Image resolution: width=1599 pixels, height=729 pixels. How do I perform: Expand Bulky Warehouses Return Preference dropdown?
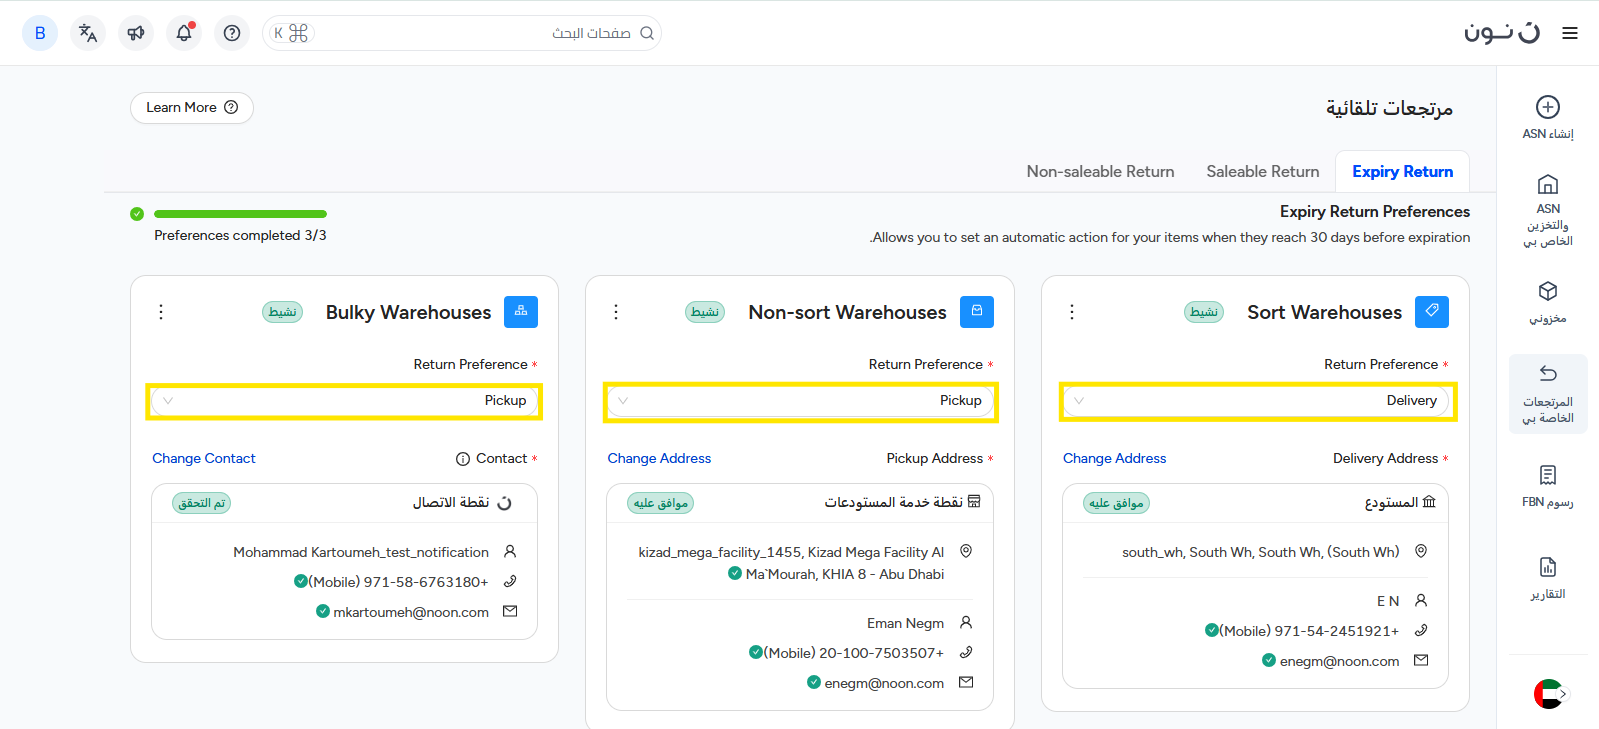[x=344, y=401]
